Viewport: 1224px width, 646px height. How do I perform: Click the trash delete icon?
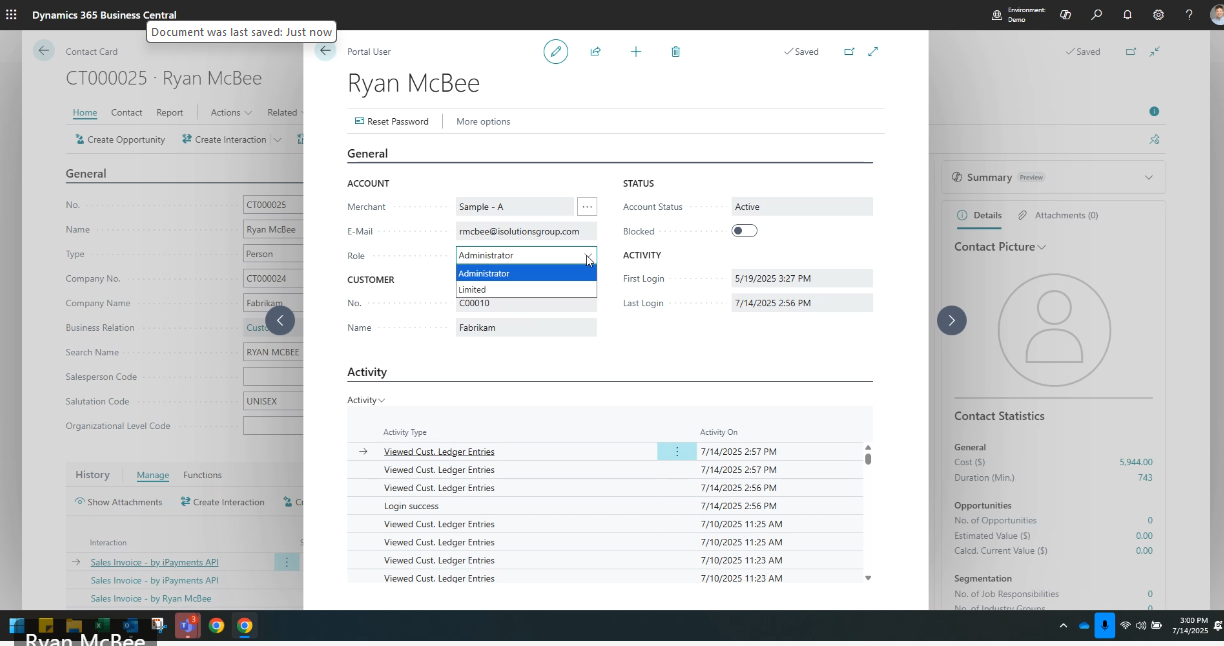(x=676, y=52)
